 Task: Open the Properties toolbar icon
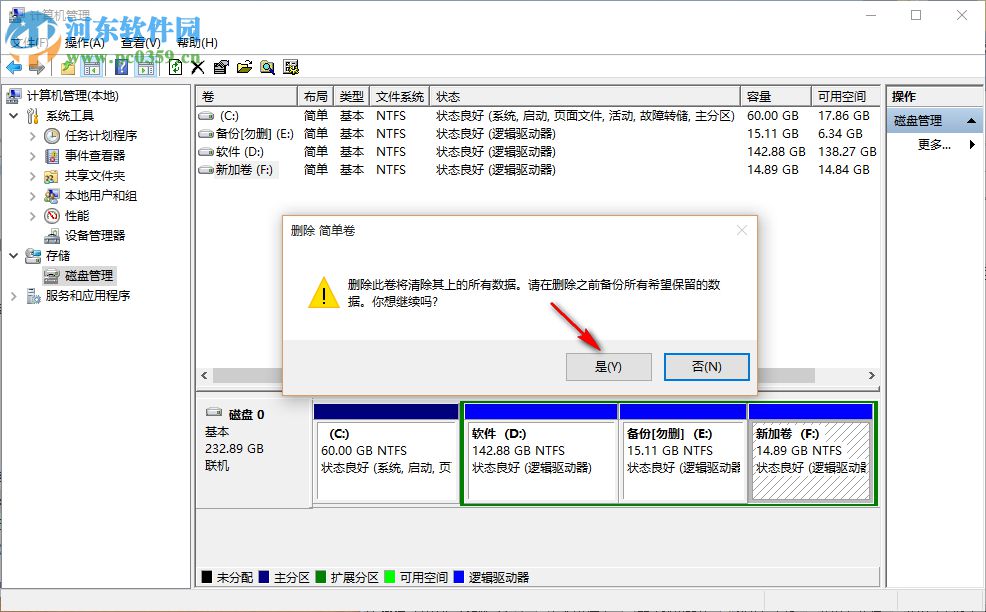[x=220, y=67]
